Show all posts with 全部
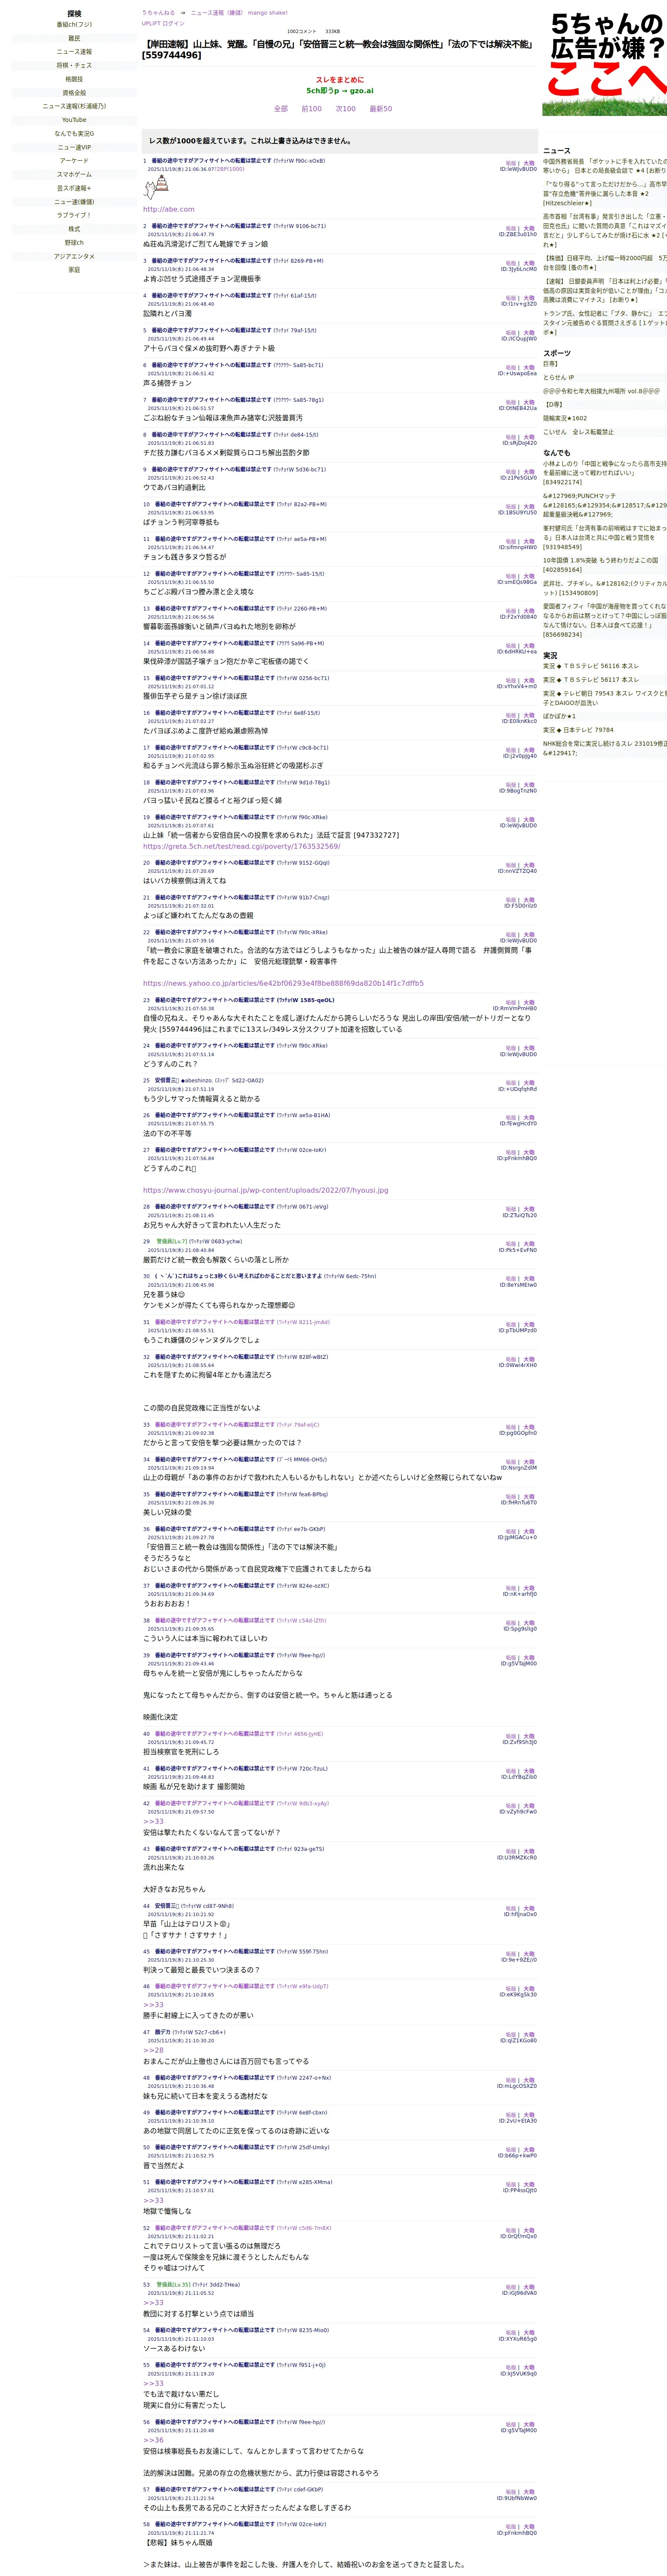The height and width of the screenshot is (2576, 667). tap(281, 109)
